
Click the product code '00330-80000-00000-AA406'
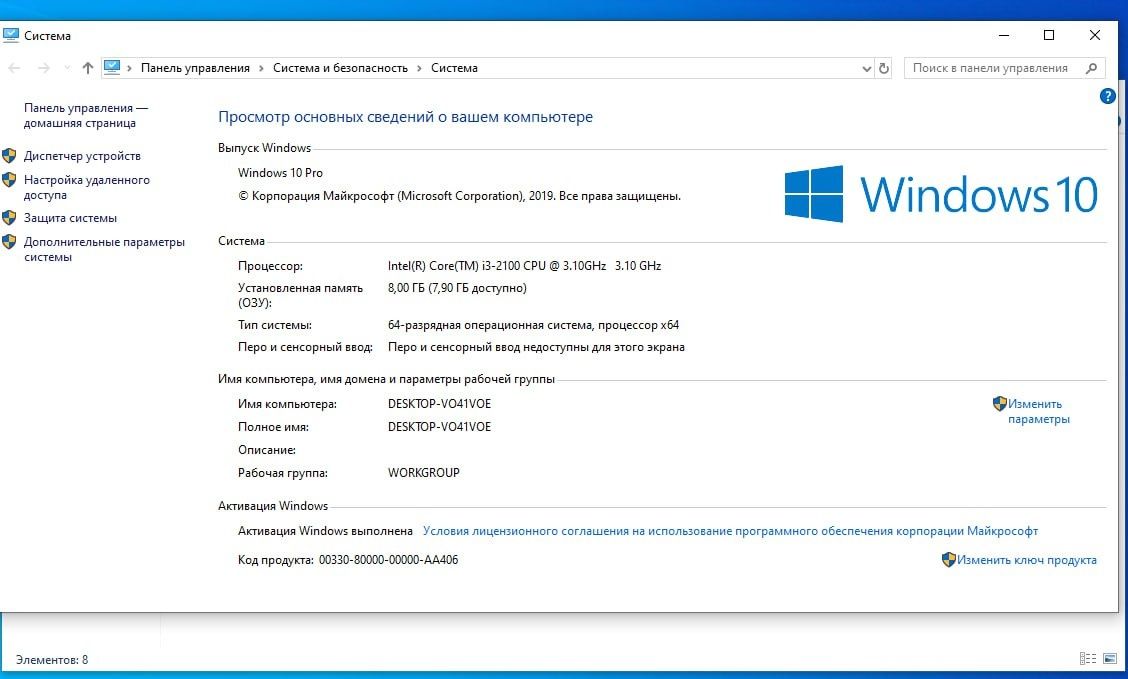(388, 560)
